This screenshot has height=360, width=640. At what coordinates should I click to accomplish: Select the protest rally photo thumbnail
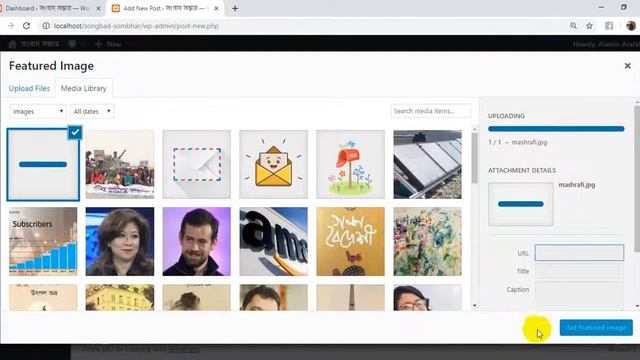120,164
